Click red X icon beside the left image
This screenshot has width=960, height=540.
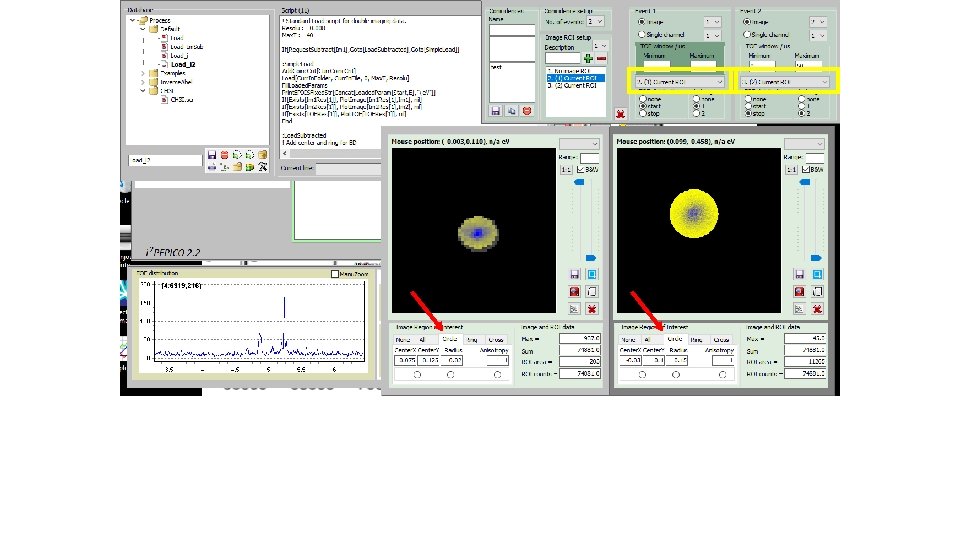point(592,309)
